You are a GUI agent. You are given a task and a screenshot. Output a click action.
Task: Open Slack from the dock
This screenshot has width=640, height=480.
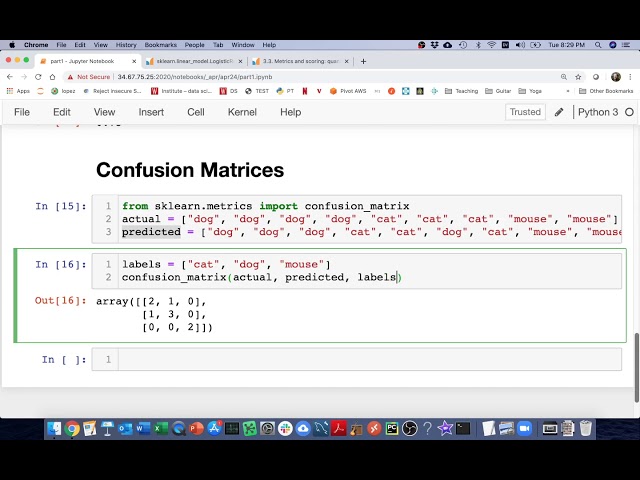click(x=285, y=429)
